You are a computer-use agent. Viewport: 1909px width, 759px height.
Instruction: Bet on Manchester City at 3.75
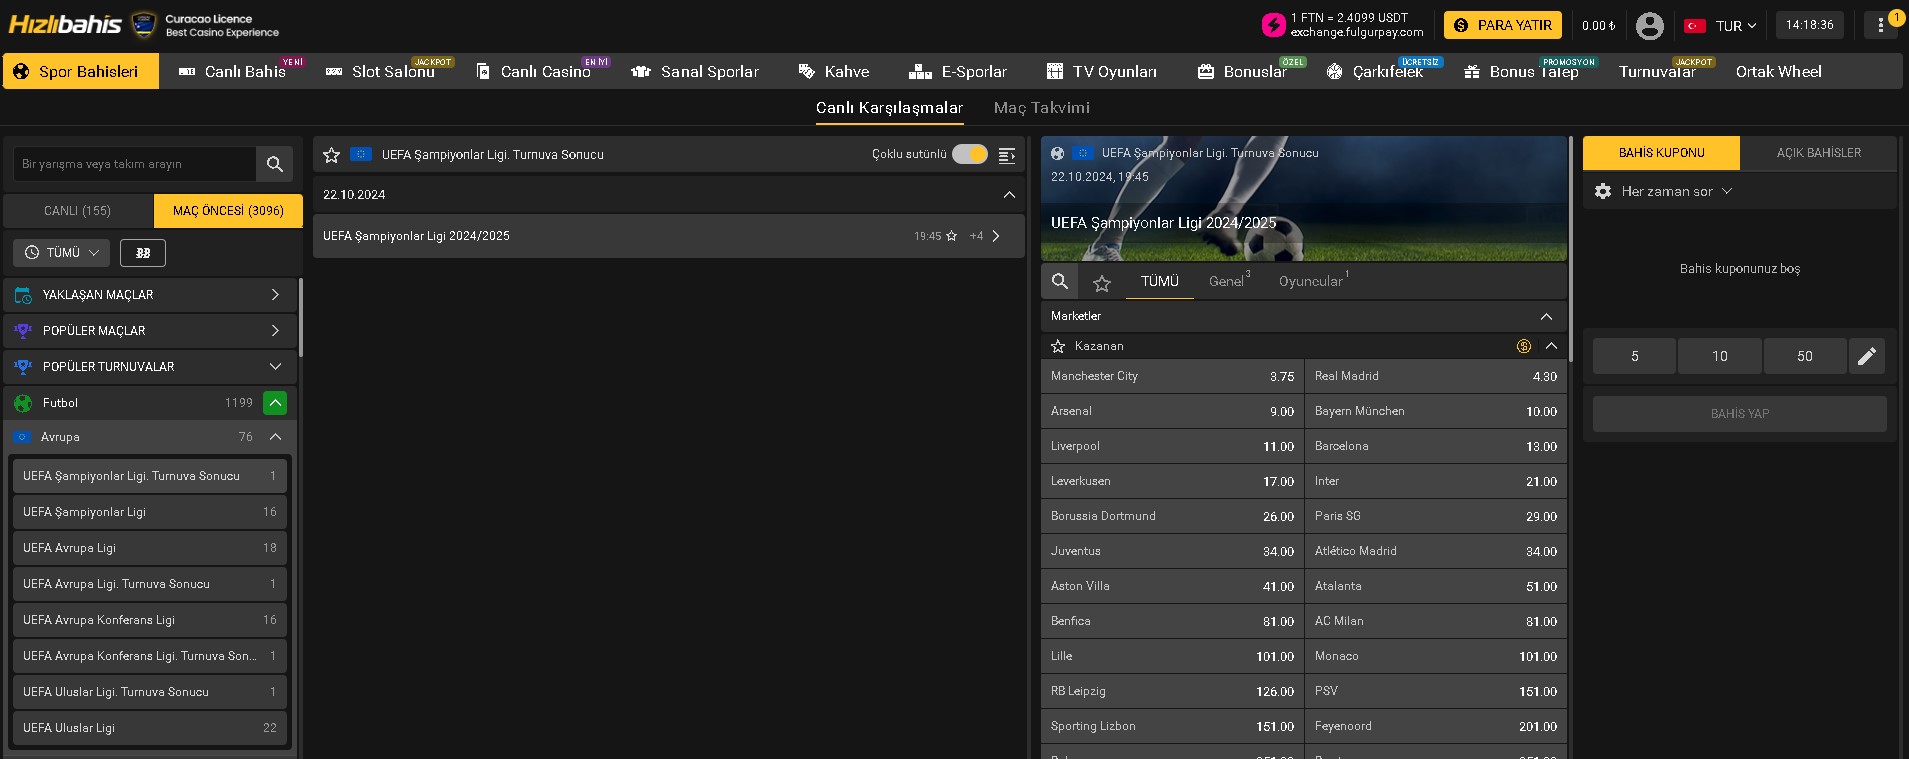1172,376
